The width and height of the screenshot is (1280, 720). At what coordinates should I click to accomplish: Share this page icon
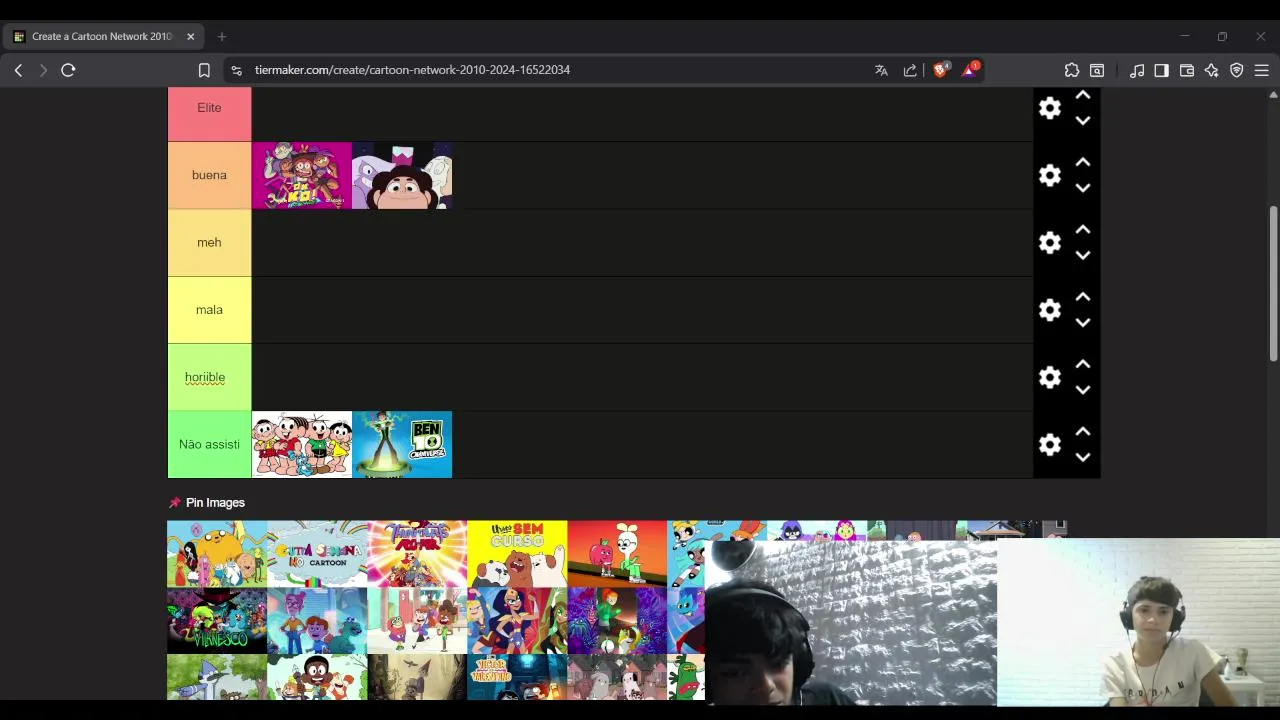(910, 70)
